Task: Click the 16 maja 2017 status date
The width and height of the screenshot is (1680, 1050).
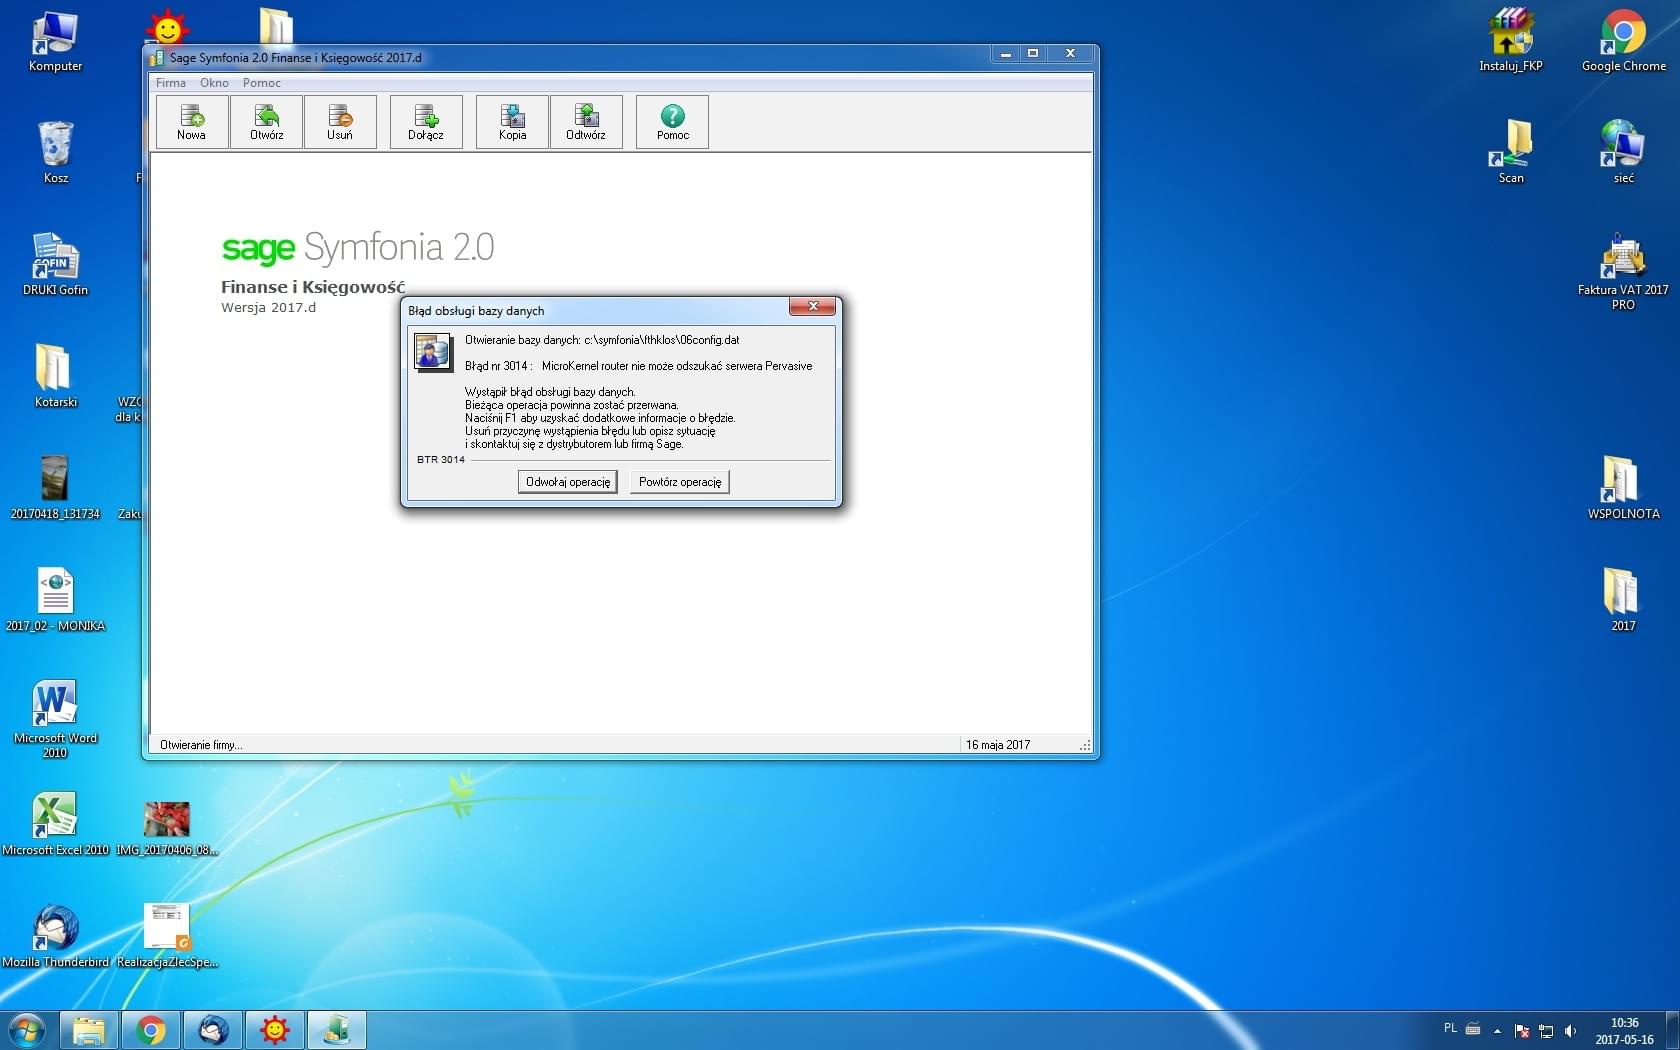Action: 997,745
